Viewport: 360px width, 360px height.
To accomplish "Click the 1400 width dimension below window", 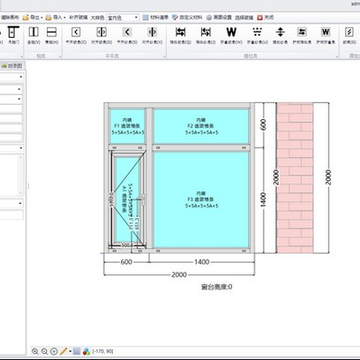I will click(202, 262).
